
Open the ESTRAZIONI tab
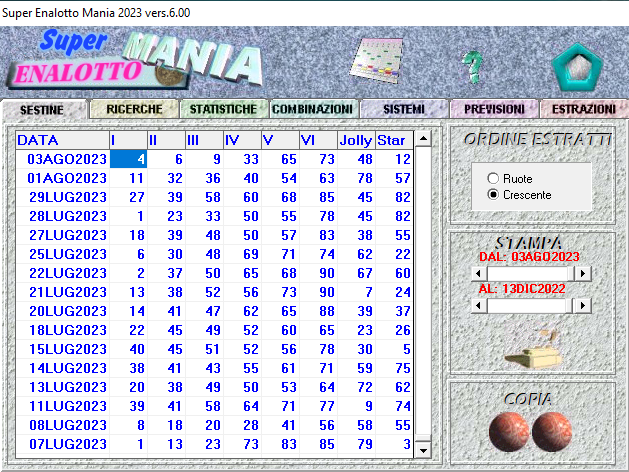584,109
